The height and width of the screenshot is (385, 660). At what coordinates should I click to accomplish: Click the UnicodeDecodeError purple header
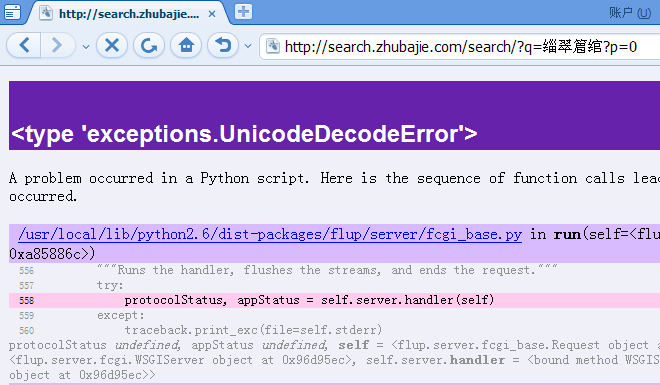334,115
